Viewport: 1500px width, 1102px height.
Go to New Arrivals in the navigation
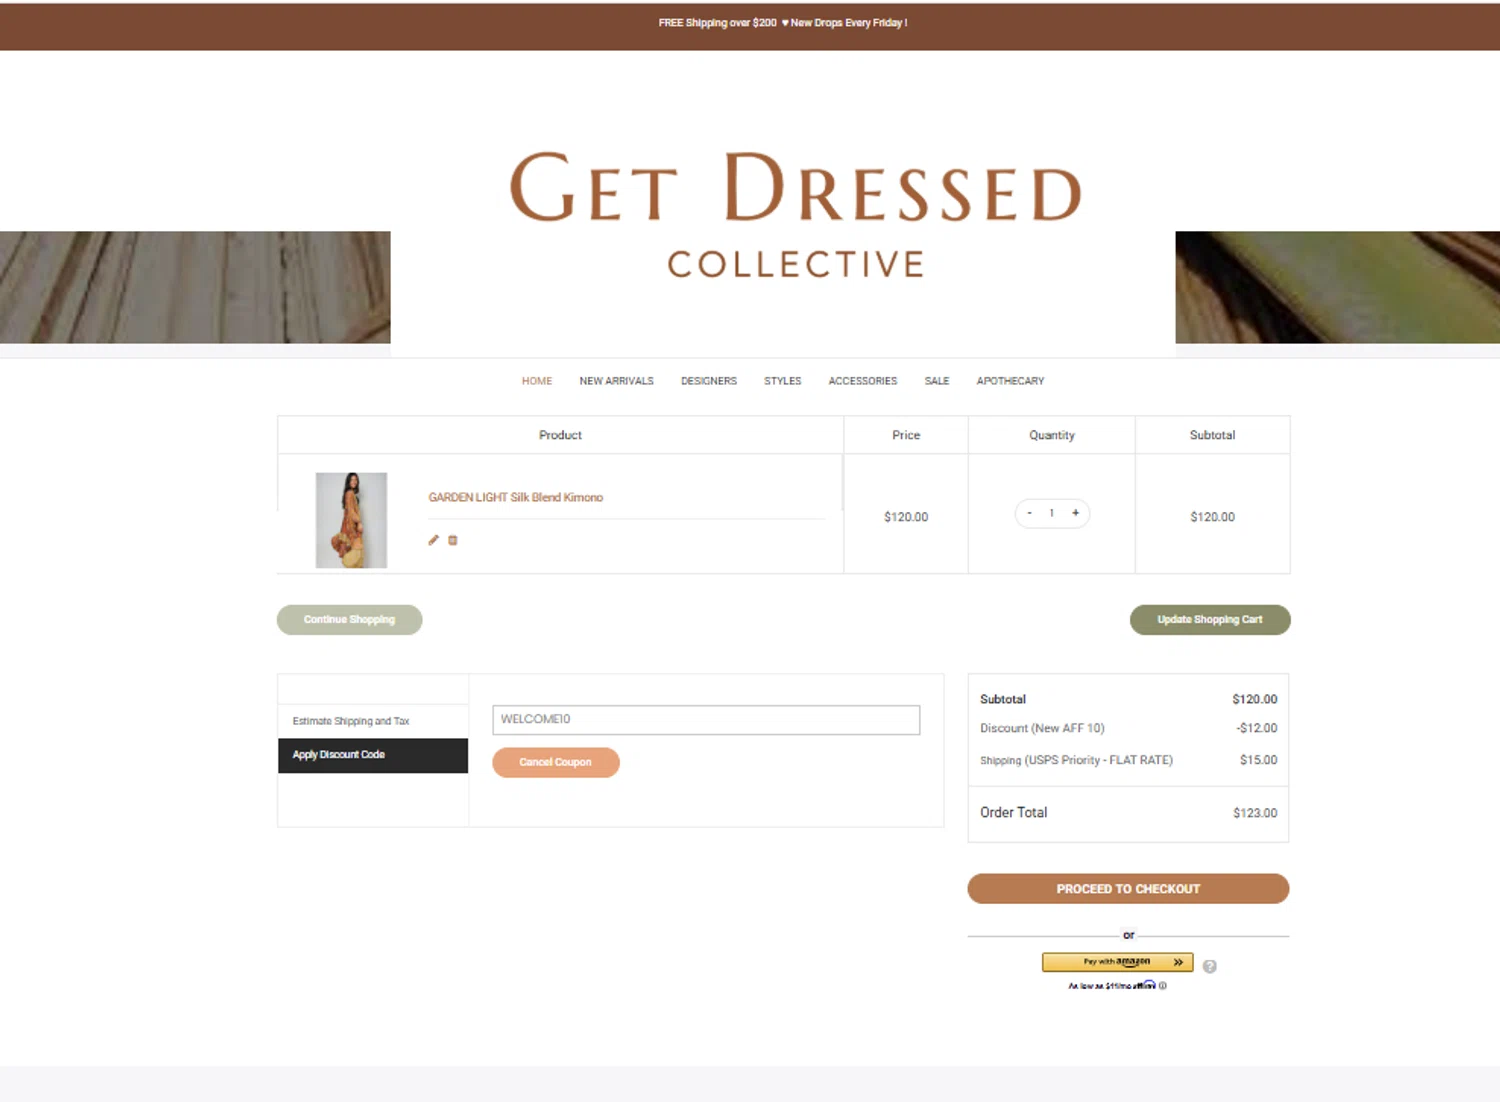point(616,381)
